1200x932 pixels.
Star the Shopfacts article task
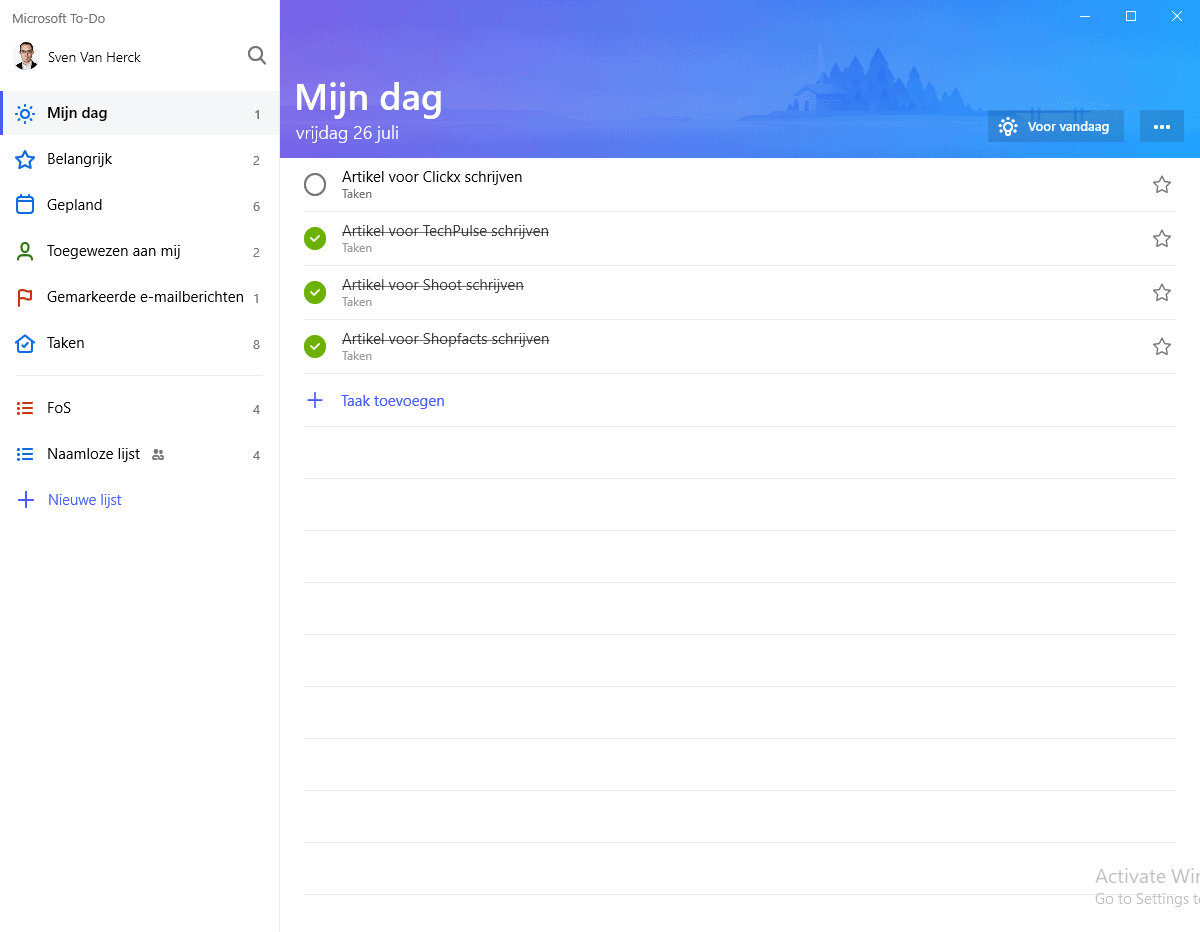coord(1162,347)
